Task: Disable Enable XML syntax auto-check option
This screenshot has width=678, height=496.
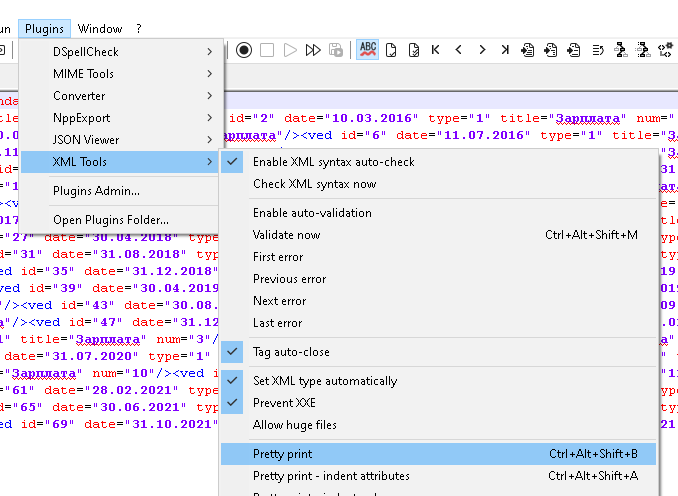Action: click(333, 162)
